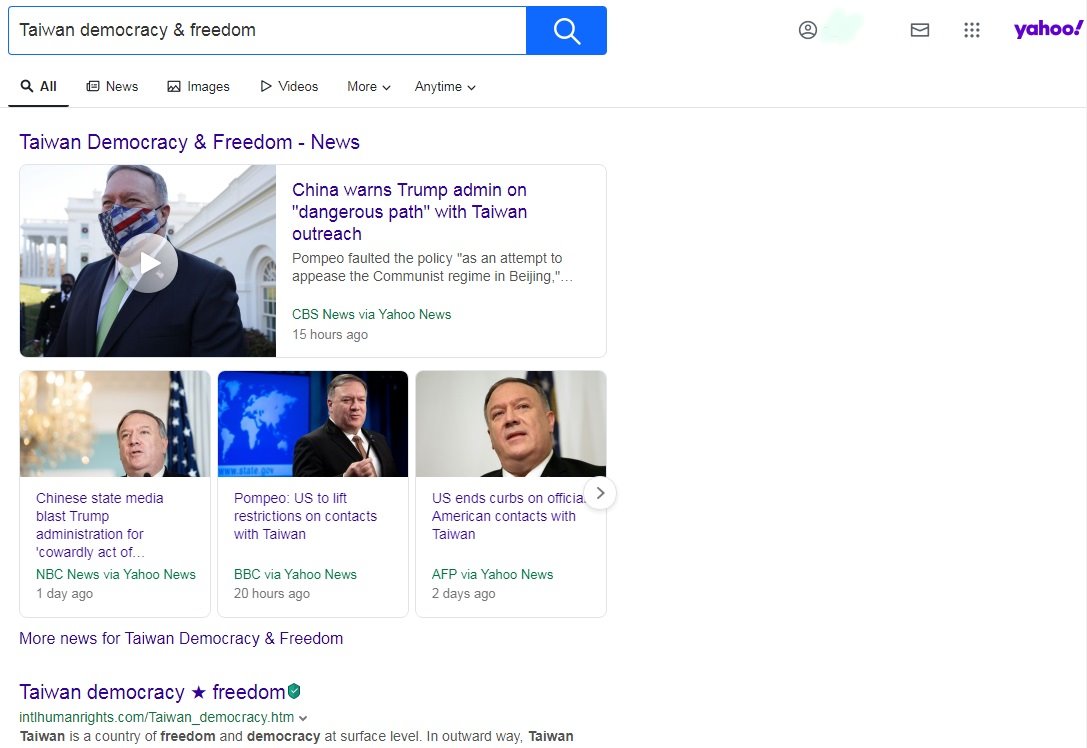Click the blue search magnifier button
The width and height of the screenshot is (1087, 748).
point(566,31)
